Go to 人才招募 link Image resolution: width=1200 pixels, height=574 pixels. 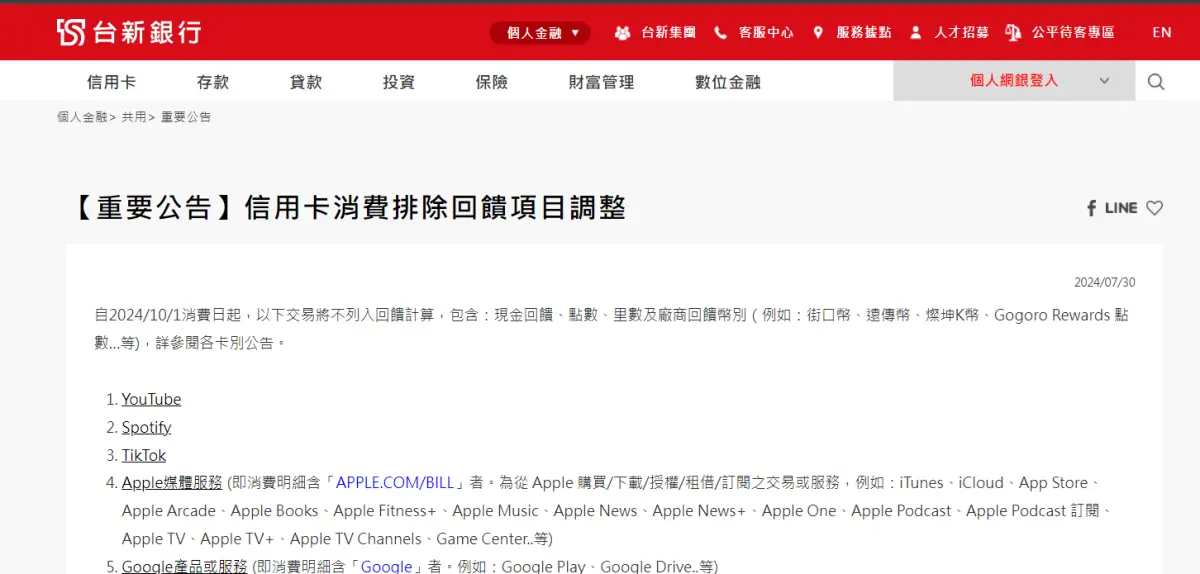(961, 33)
